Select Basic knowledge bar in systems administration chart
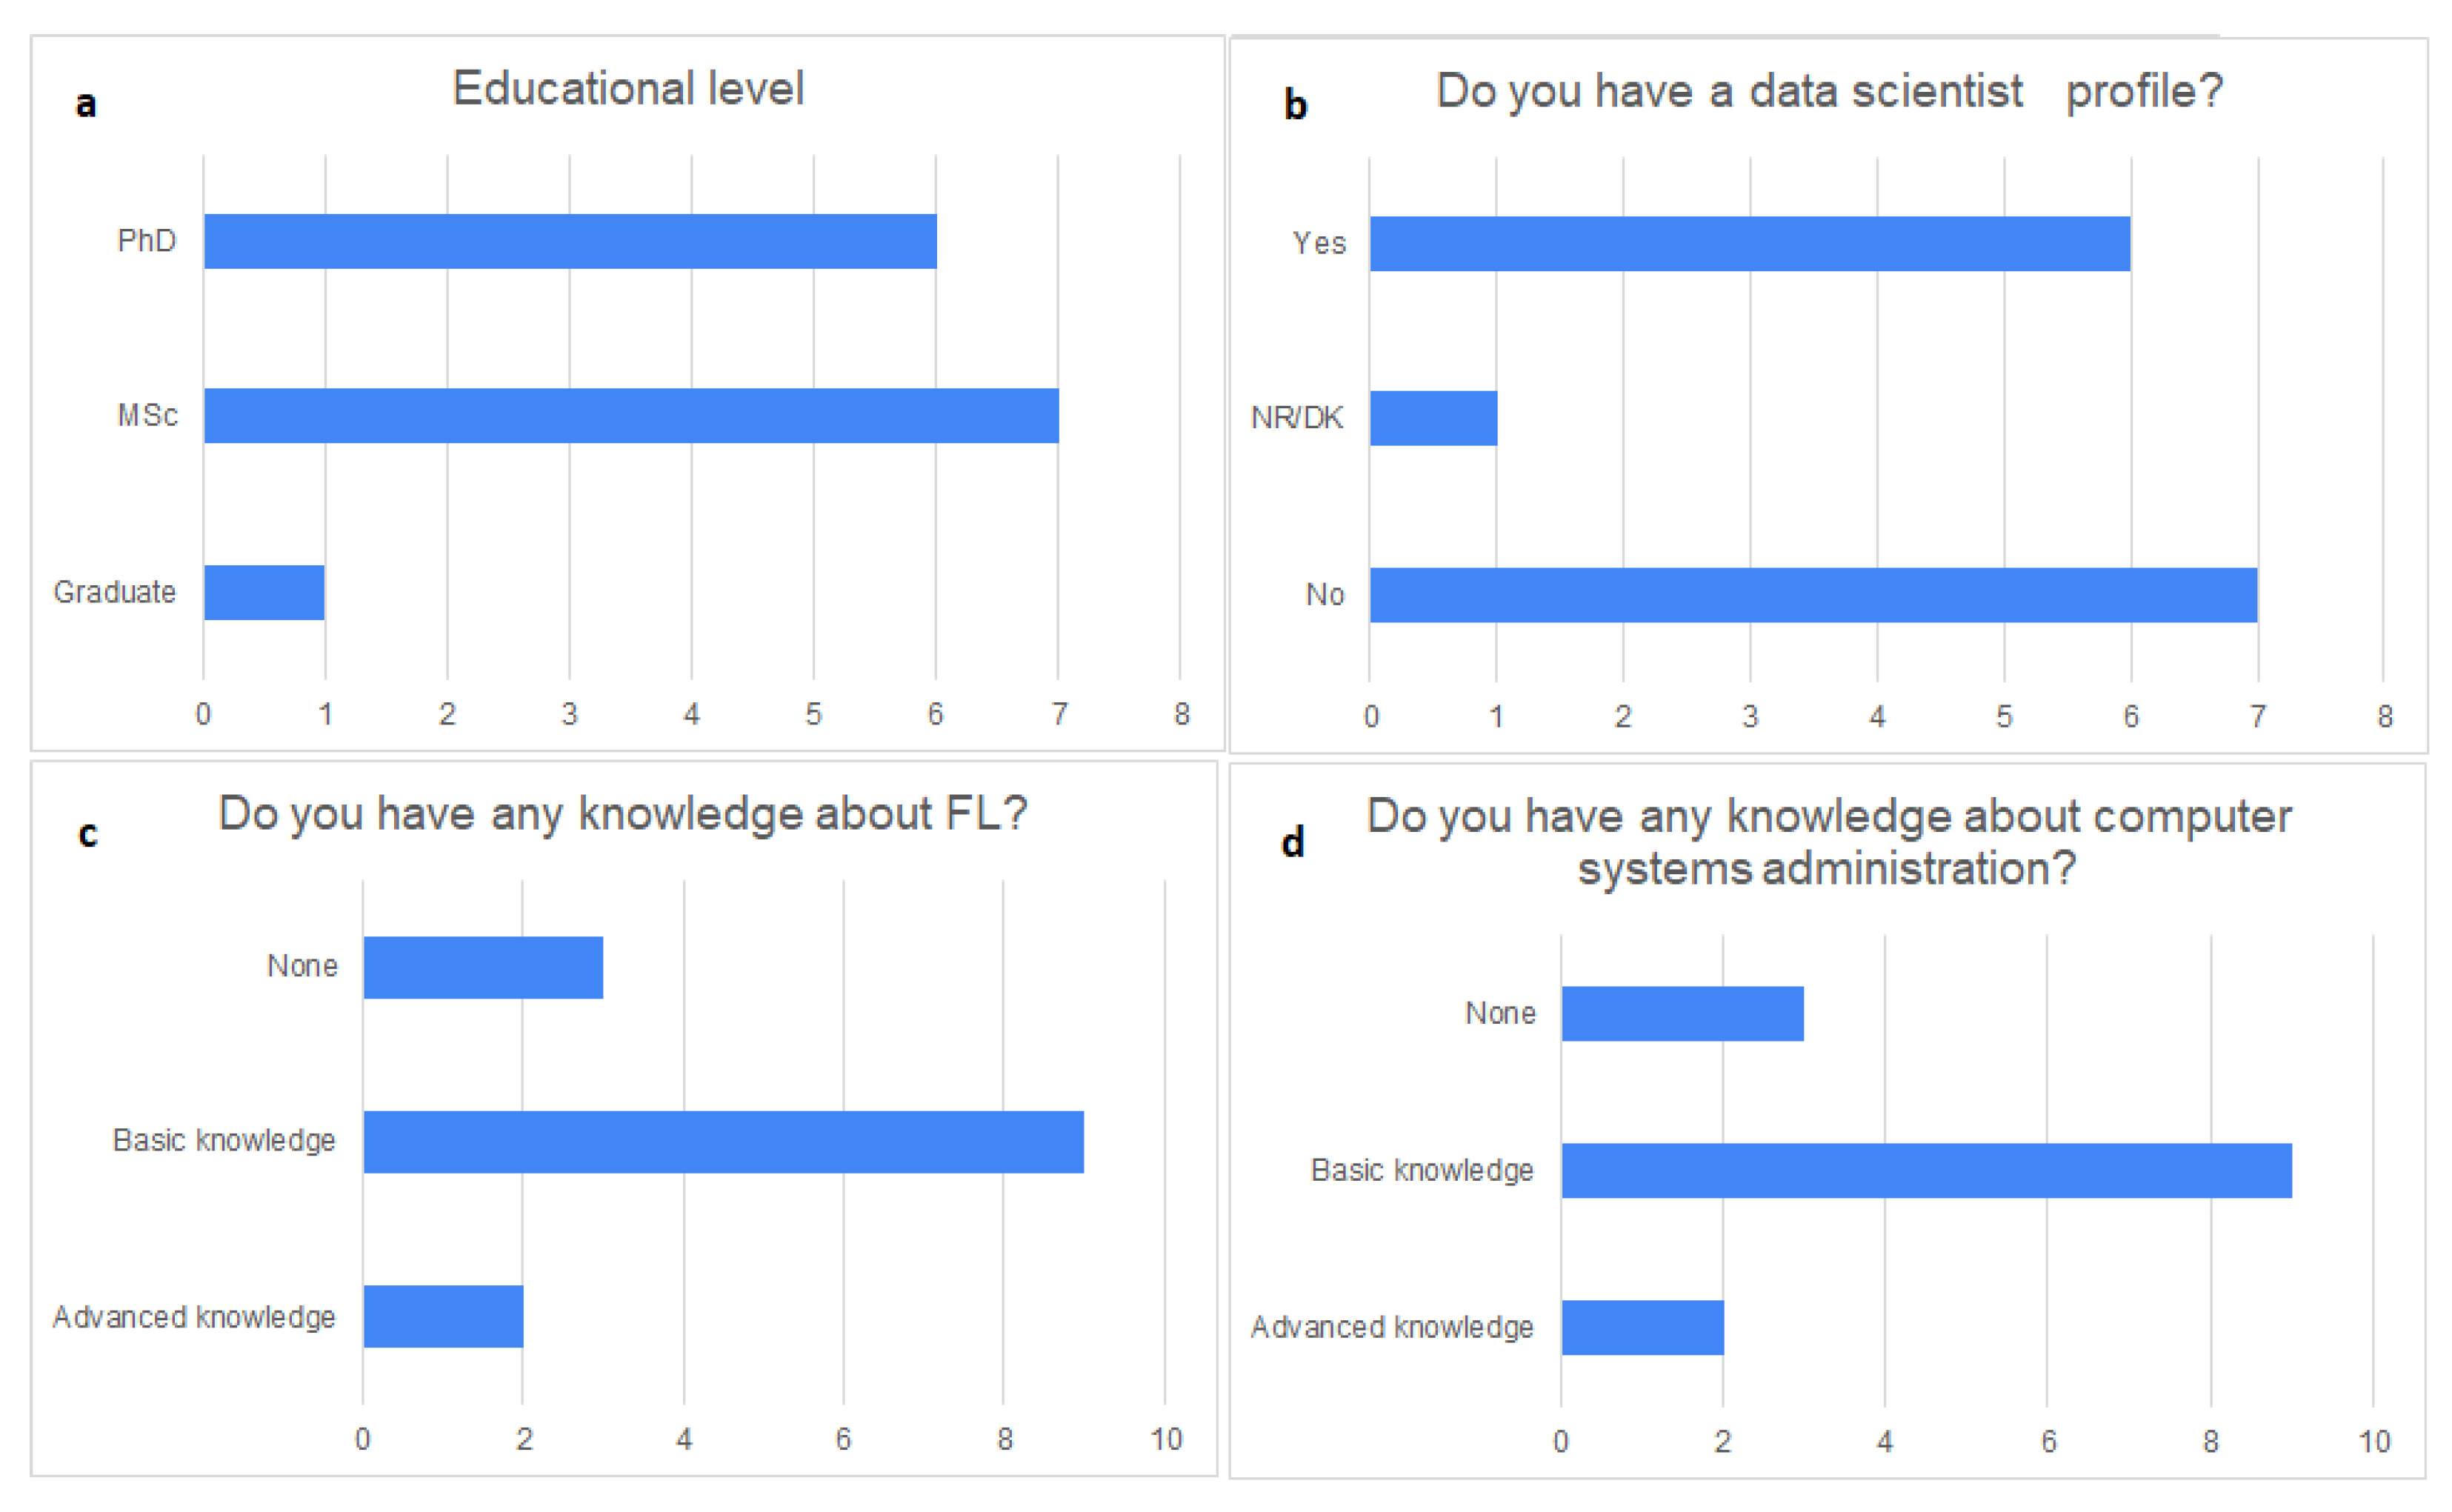 click(x=1926, y=1170)
